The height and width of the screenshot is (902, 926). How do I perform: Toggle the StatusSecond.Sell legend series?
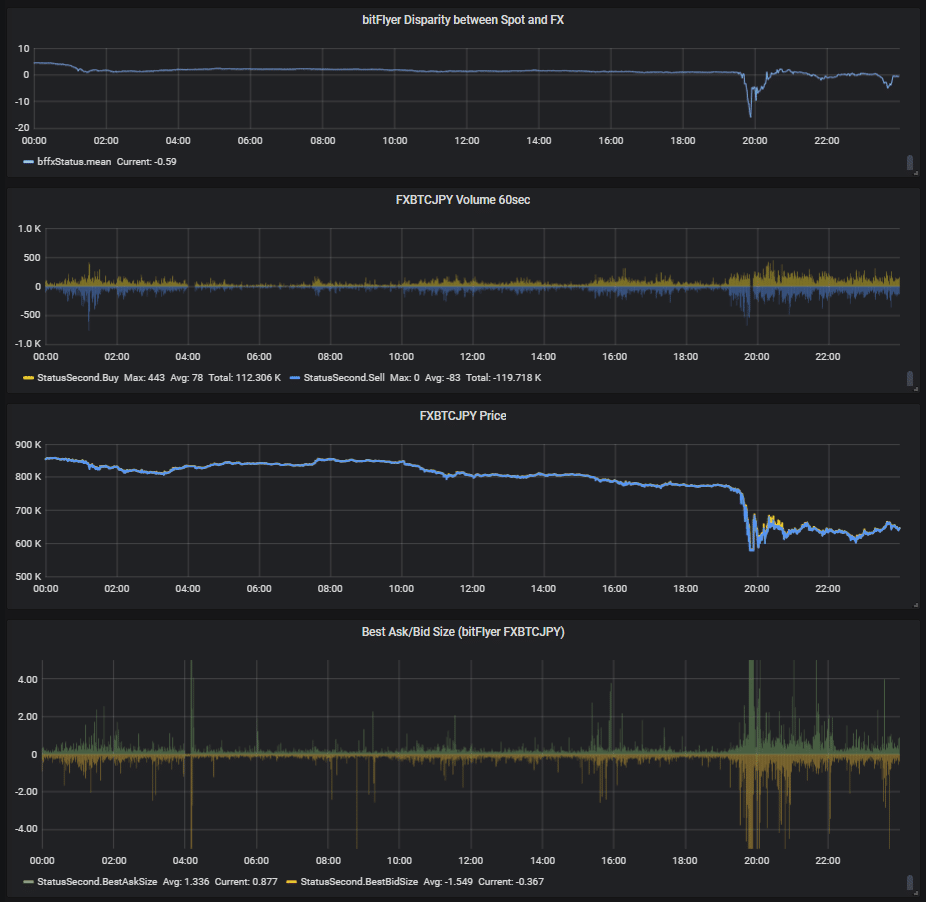coord(344,378)
